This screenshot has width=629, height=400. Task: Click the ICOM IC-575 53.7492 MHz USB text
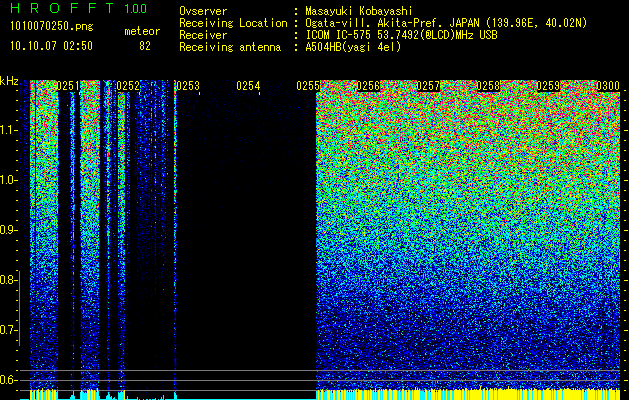(402, 35)
